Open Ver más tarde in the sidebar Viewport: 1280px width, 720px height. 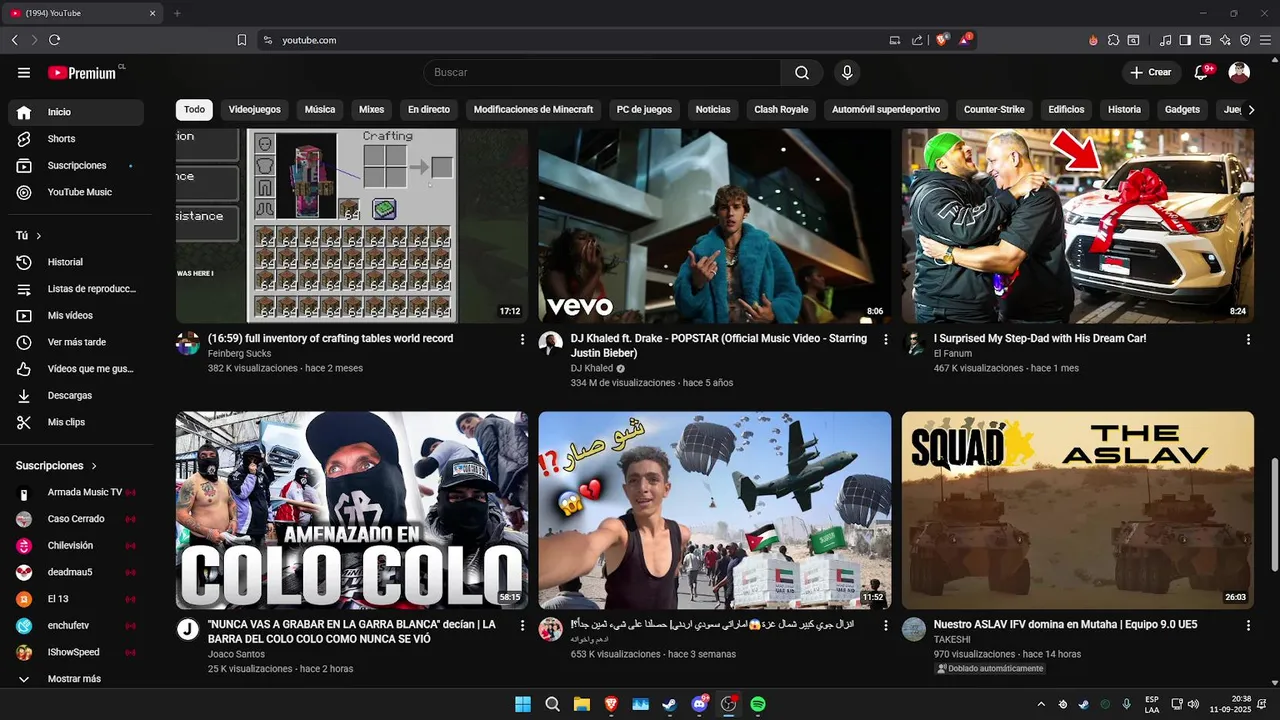click(x=76, y=342)
